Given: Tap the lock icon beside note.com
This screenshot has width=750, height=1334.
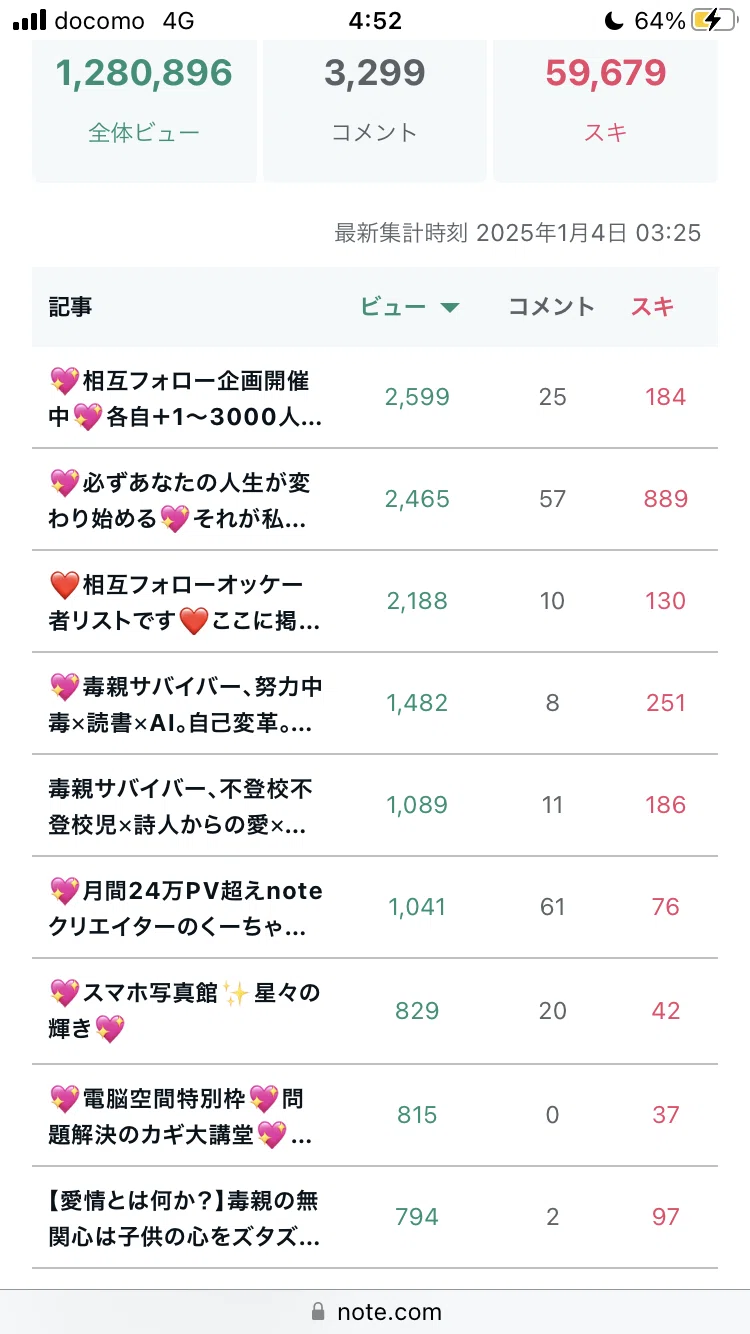Looking at the screenshot, I should coord(318,1311).
